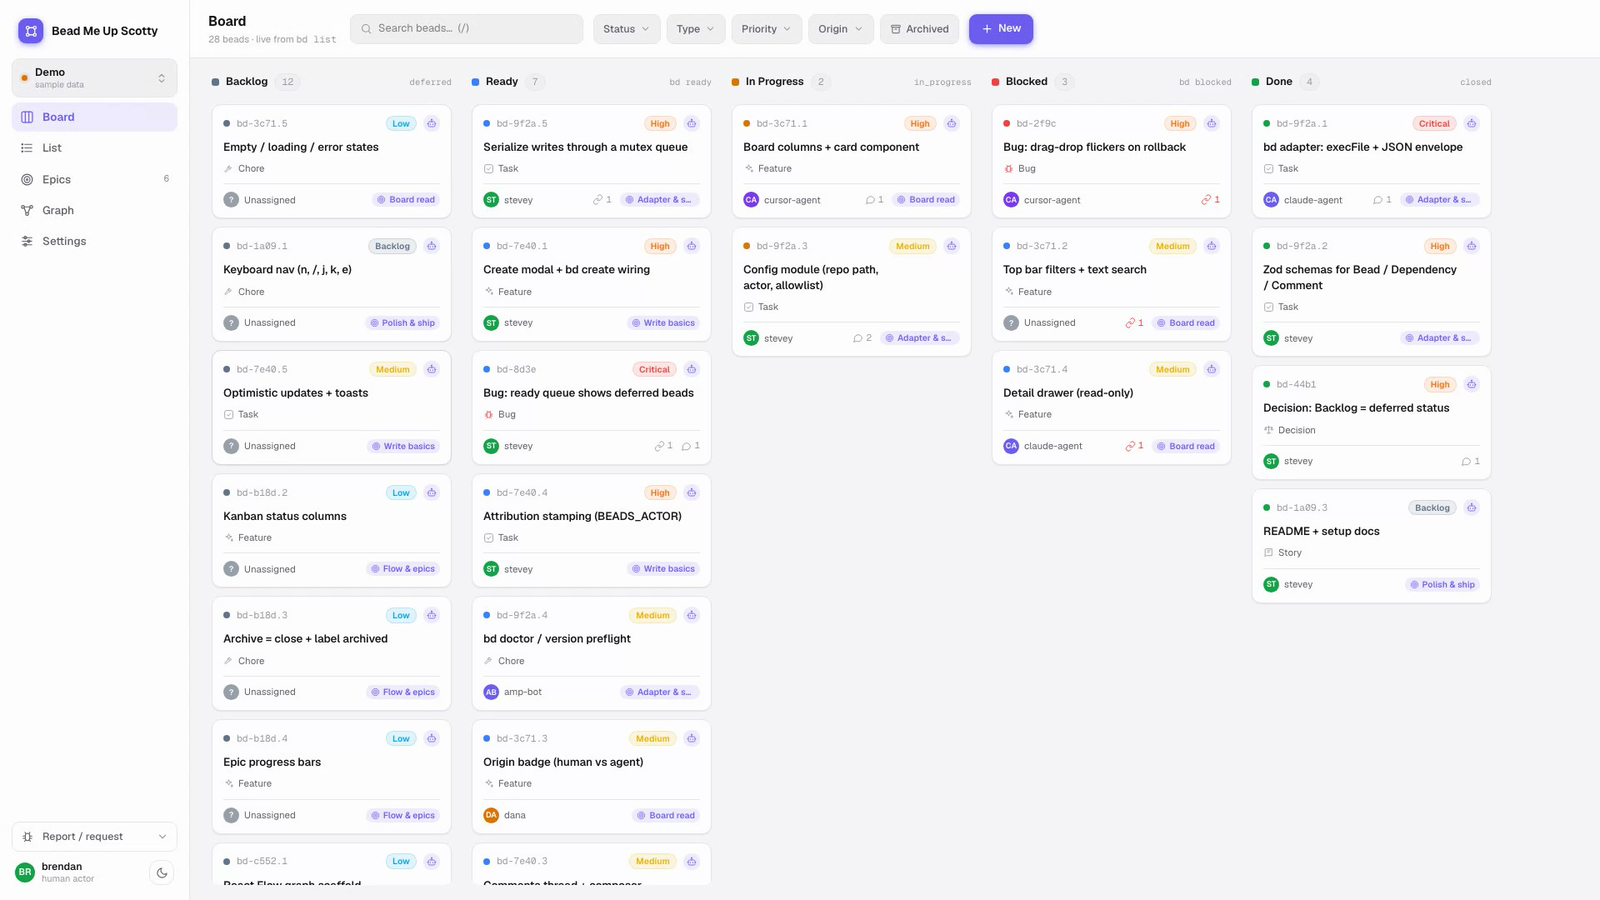
Task: Click the Adapter & s... tag on bd doctor card
Action: (658, 692)
